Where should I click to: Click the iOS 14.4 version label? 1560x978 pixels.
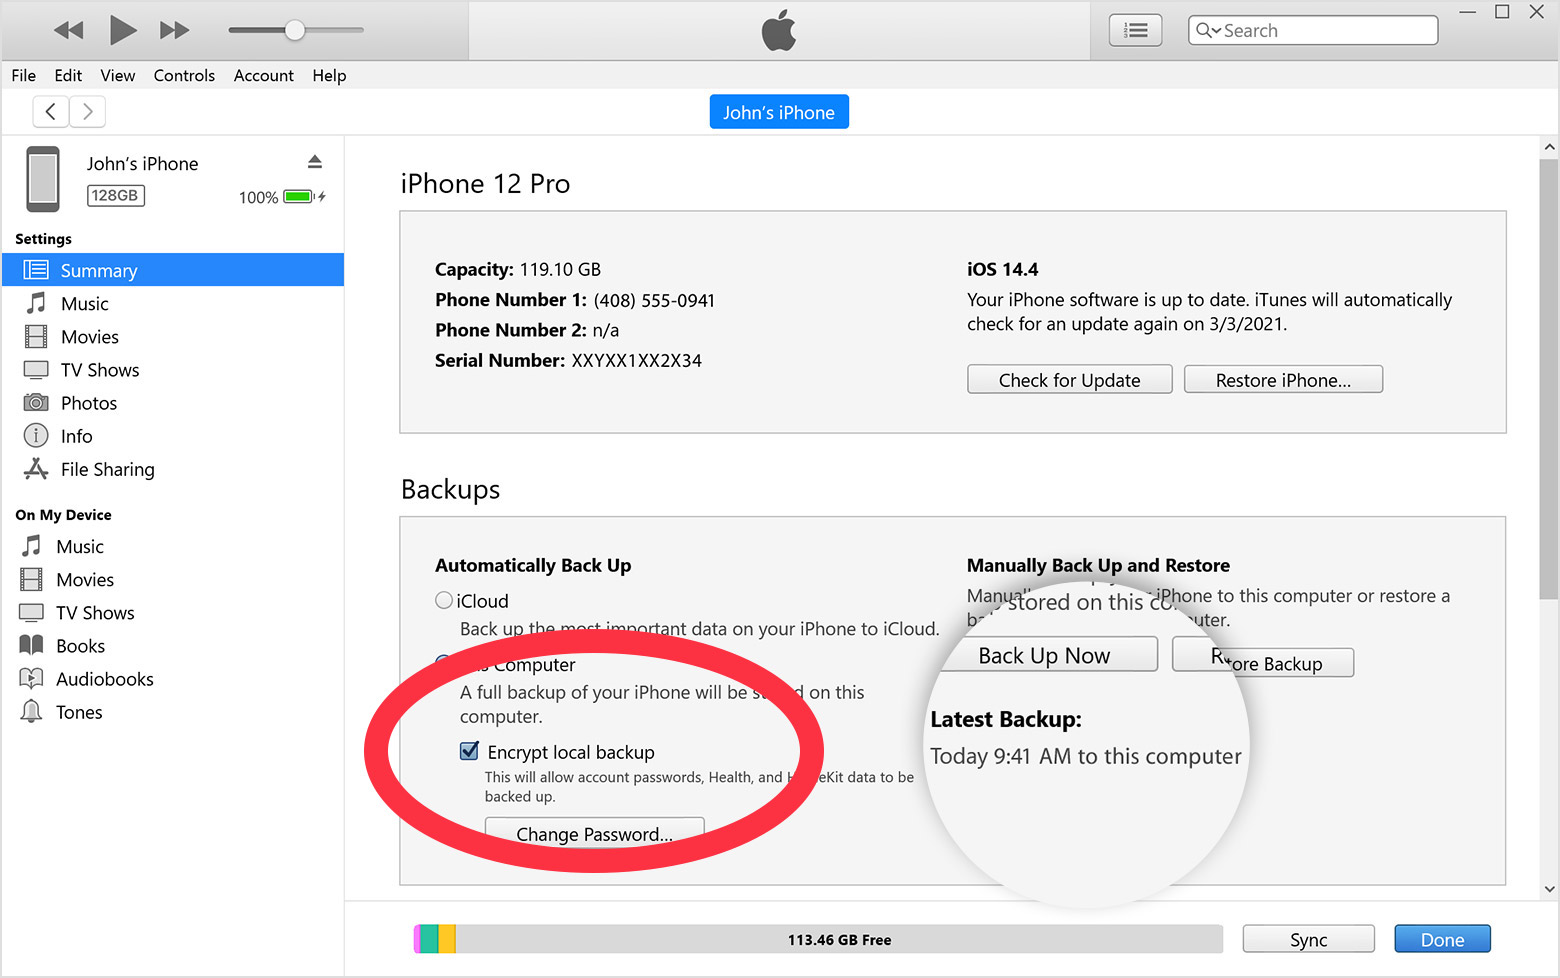(1002, 269)
